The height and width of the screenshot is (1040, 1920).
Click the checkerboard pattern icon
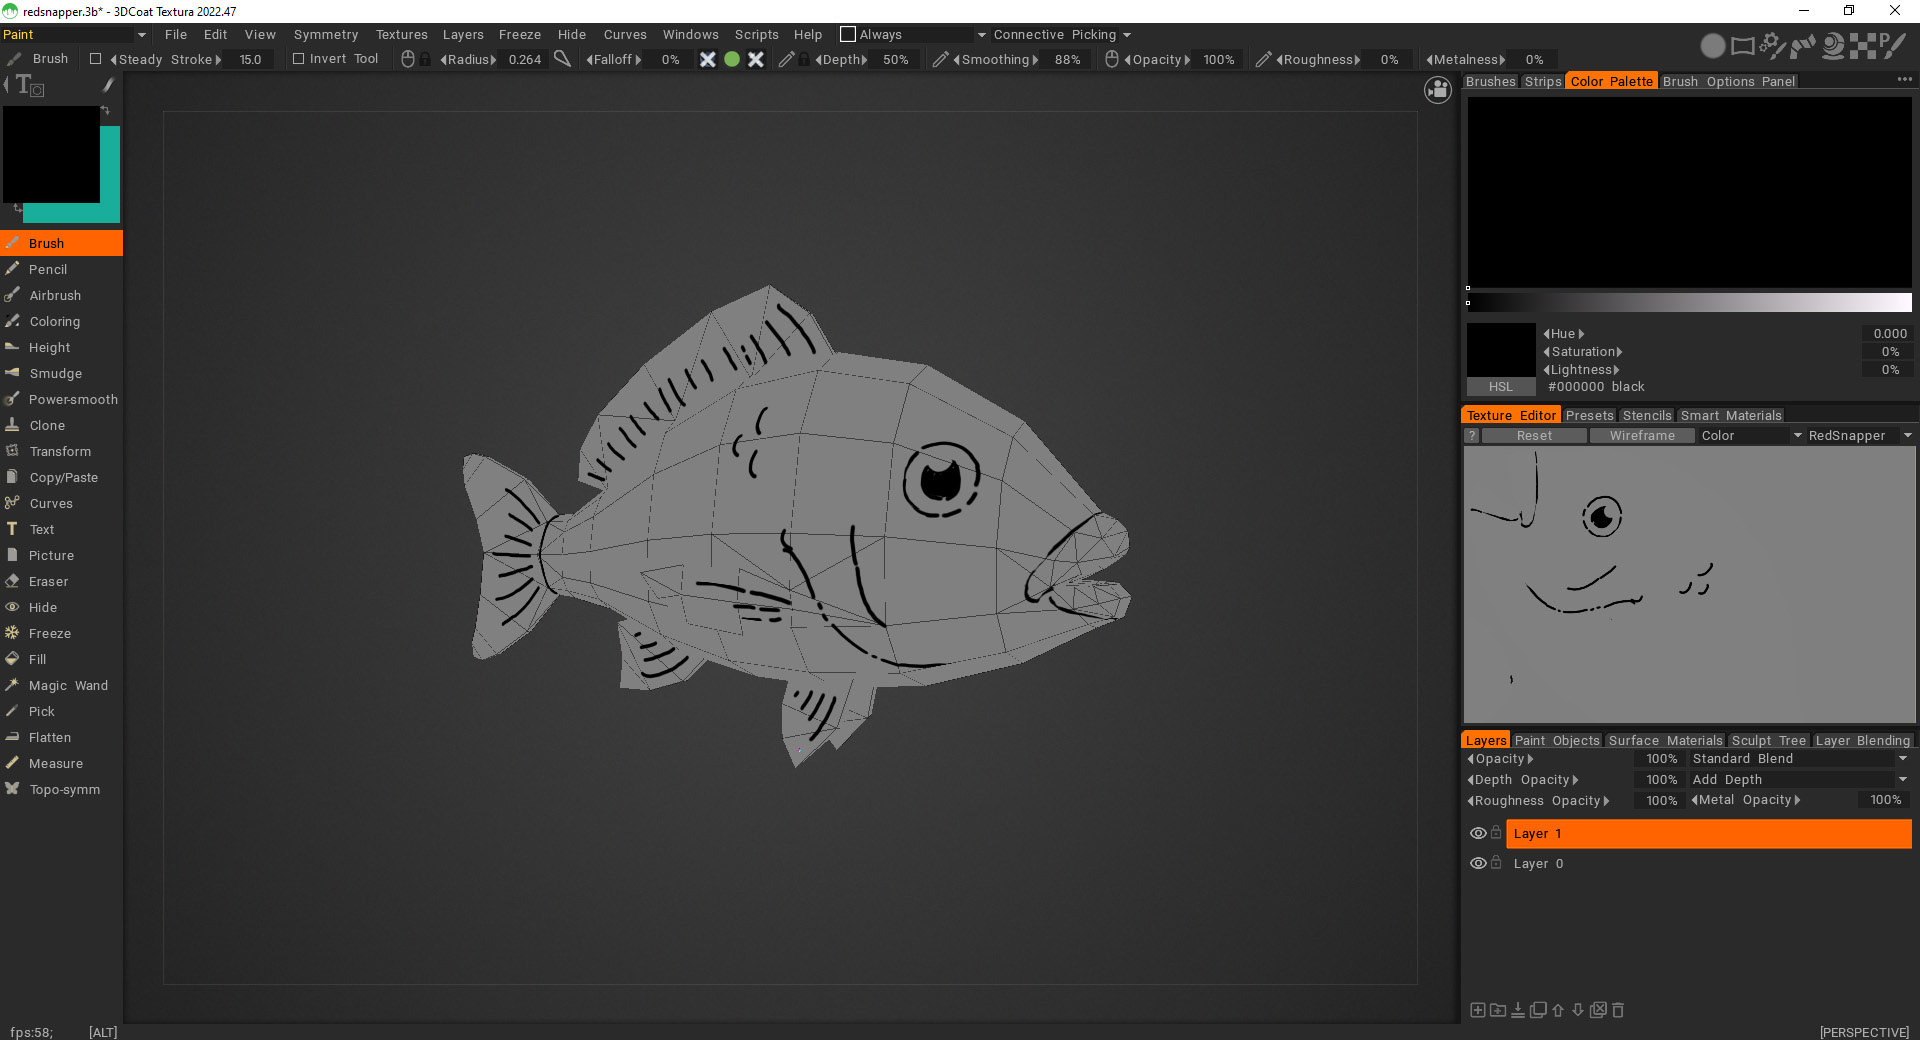tap(1863, 45)
